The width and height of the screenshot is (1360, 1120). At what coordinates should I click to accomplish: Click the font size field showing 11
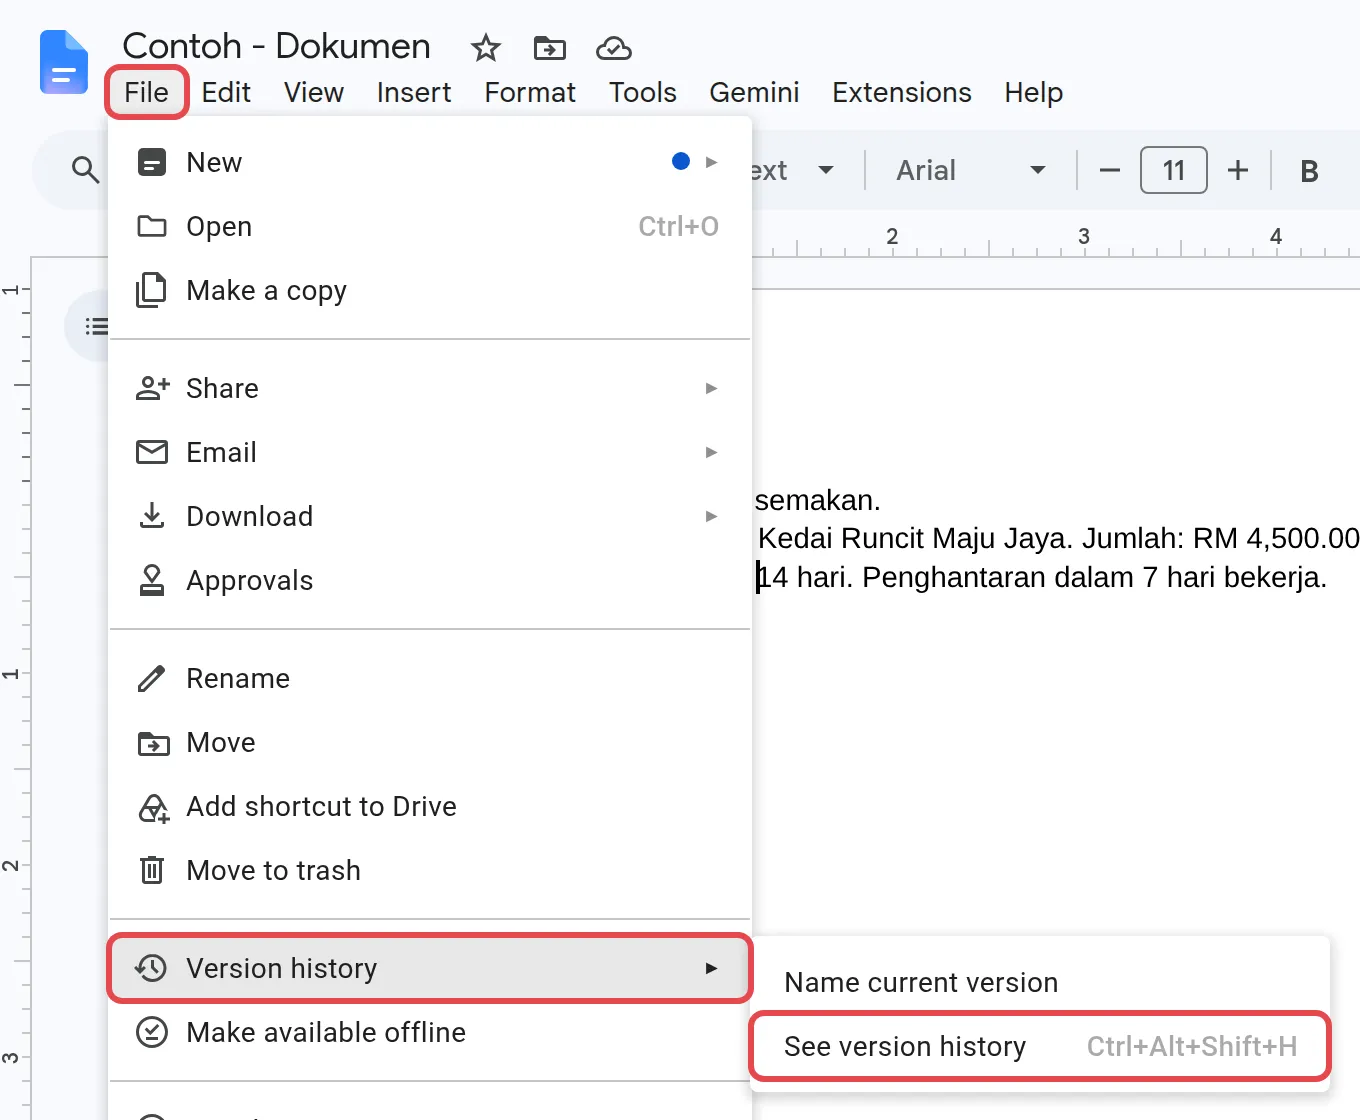coord(1174,170)
